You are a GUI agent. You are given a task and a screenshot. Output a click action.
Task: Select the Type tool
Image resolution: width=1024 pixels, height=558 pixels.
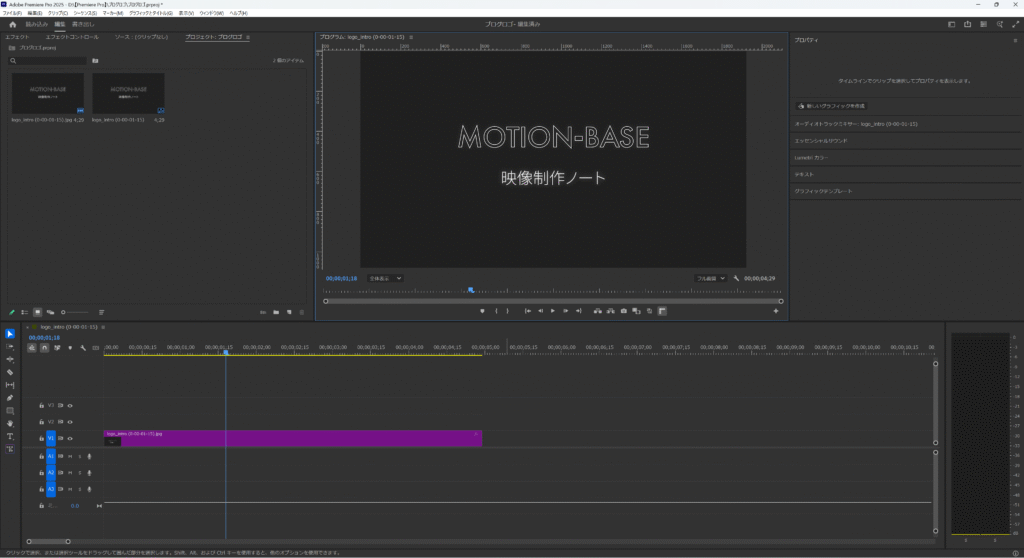click(10, 436)
